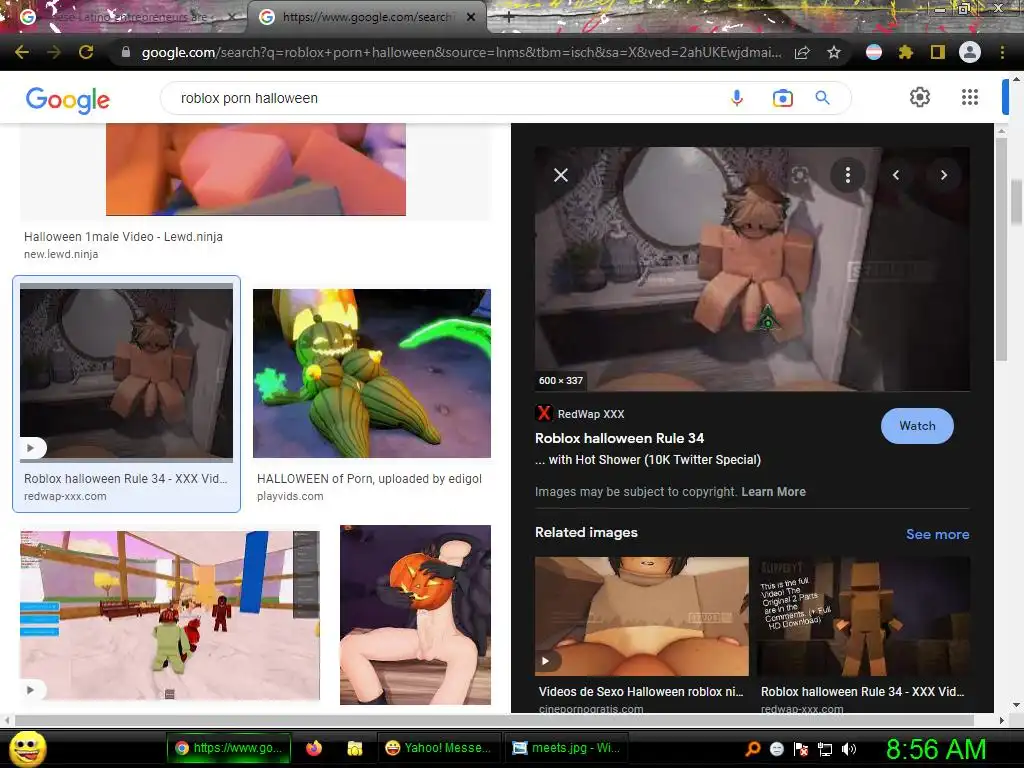This screenshot has width=1024, height=768.
Task: Open the preview panel's three-dot options
Action: [848, 174]
